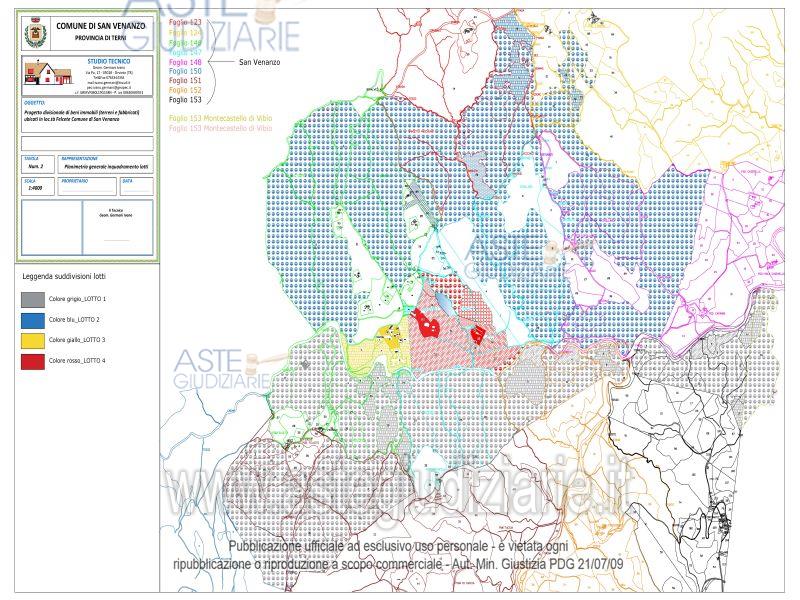Click the large red building shape in Lotto 4

tap(427, 323)
